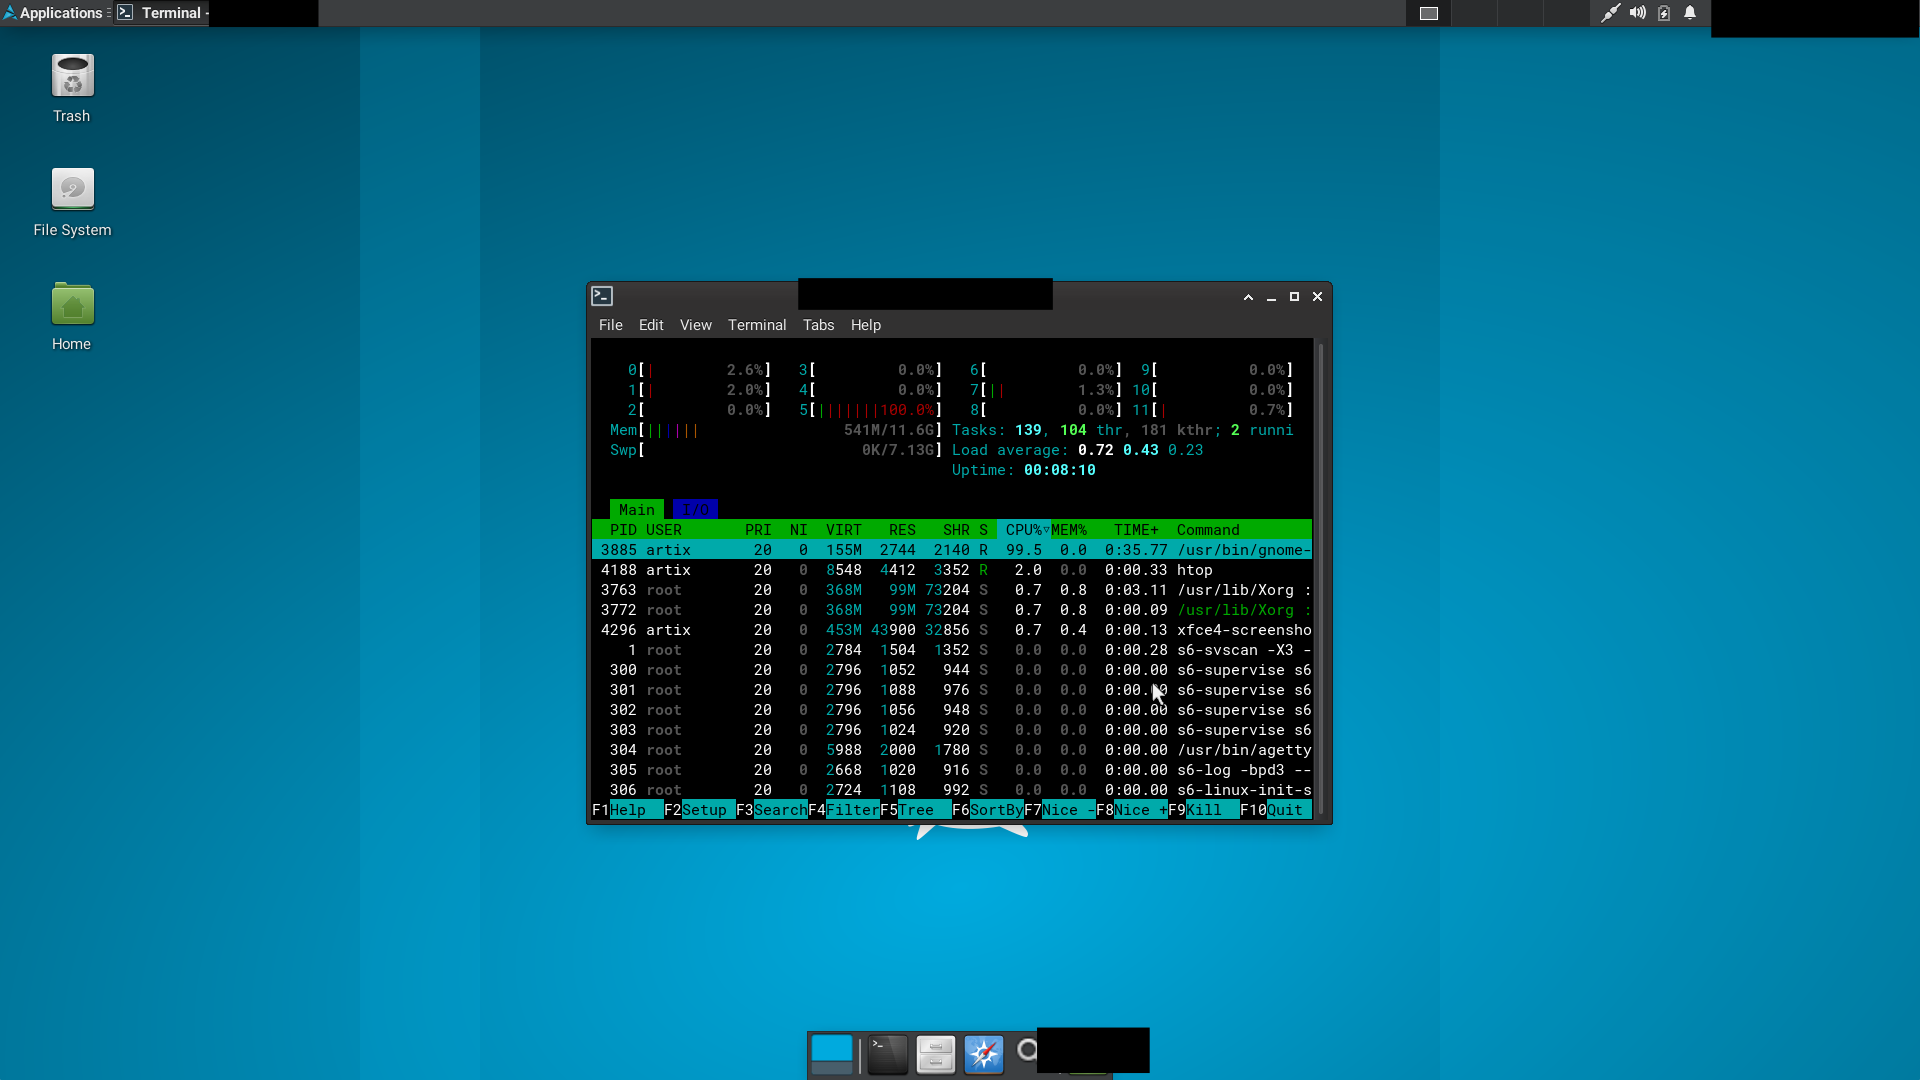
Task: Sort by the CPU% column header
Action: [x=1024, y=530]
